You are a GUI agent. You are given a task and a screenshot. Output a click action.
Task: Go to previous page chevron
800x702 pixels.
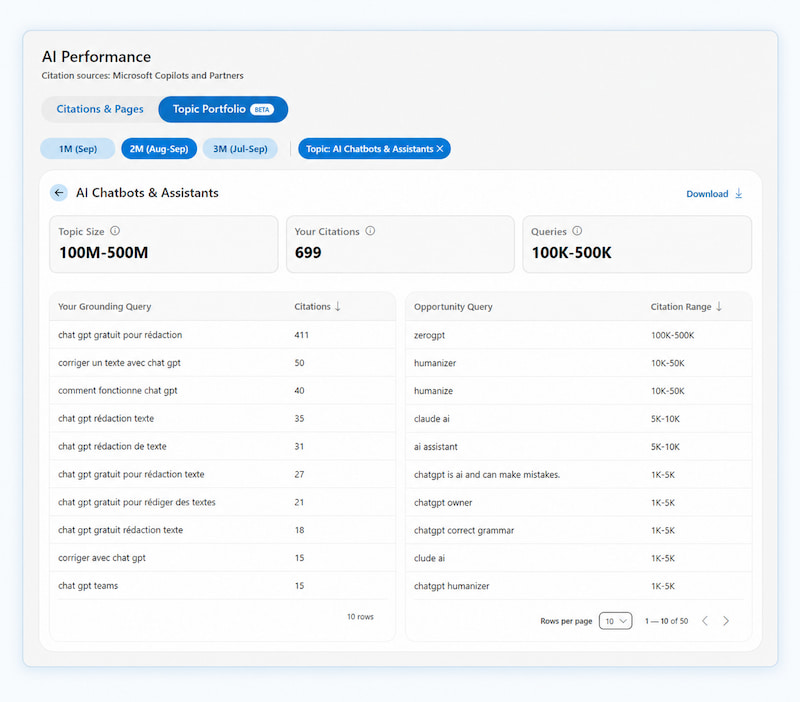pos(705,621)
